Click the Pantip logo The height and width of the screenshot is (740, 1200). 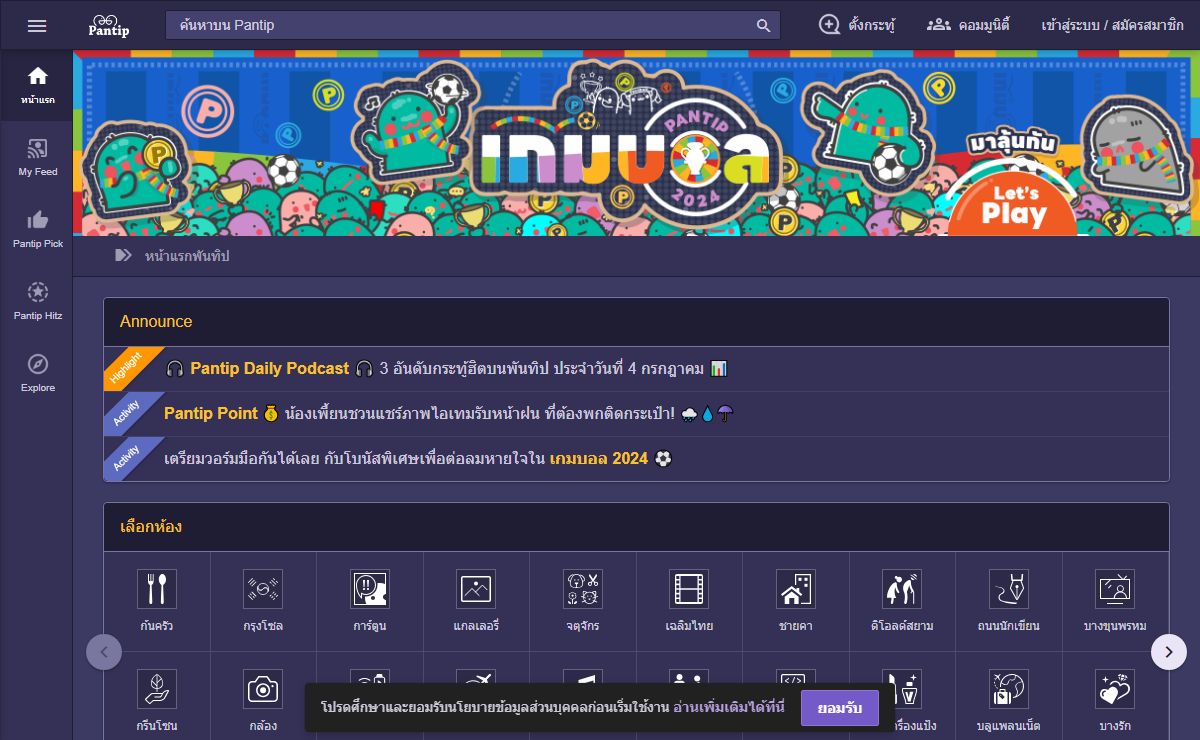(x=109, y=25)
